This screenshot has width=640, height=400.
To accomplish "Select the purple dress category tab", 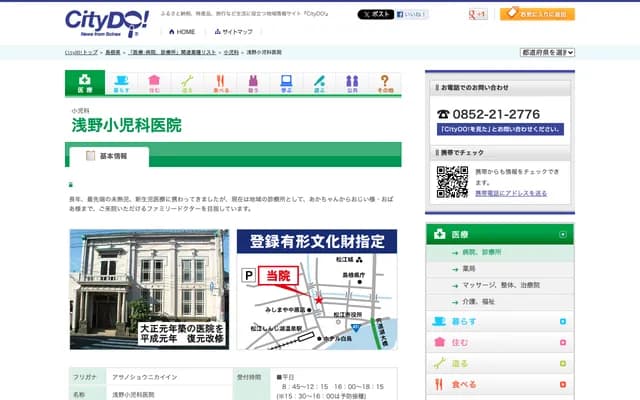I will (253, 84).
